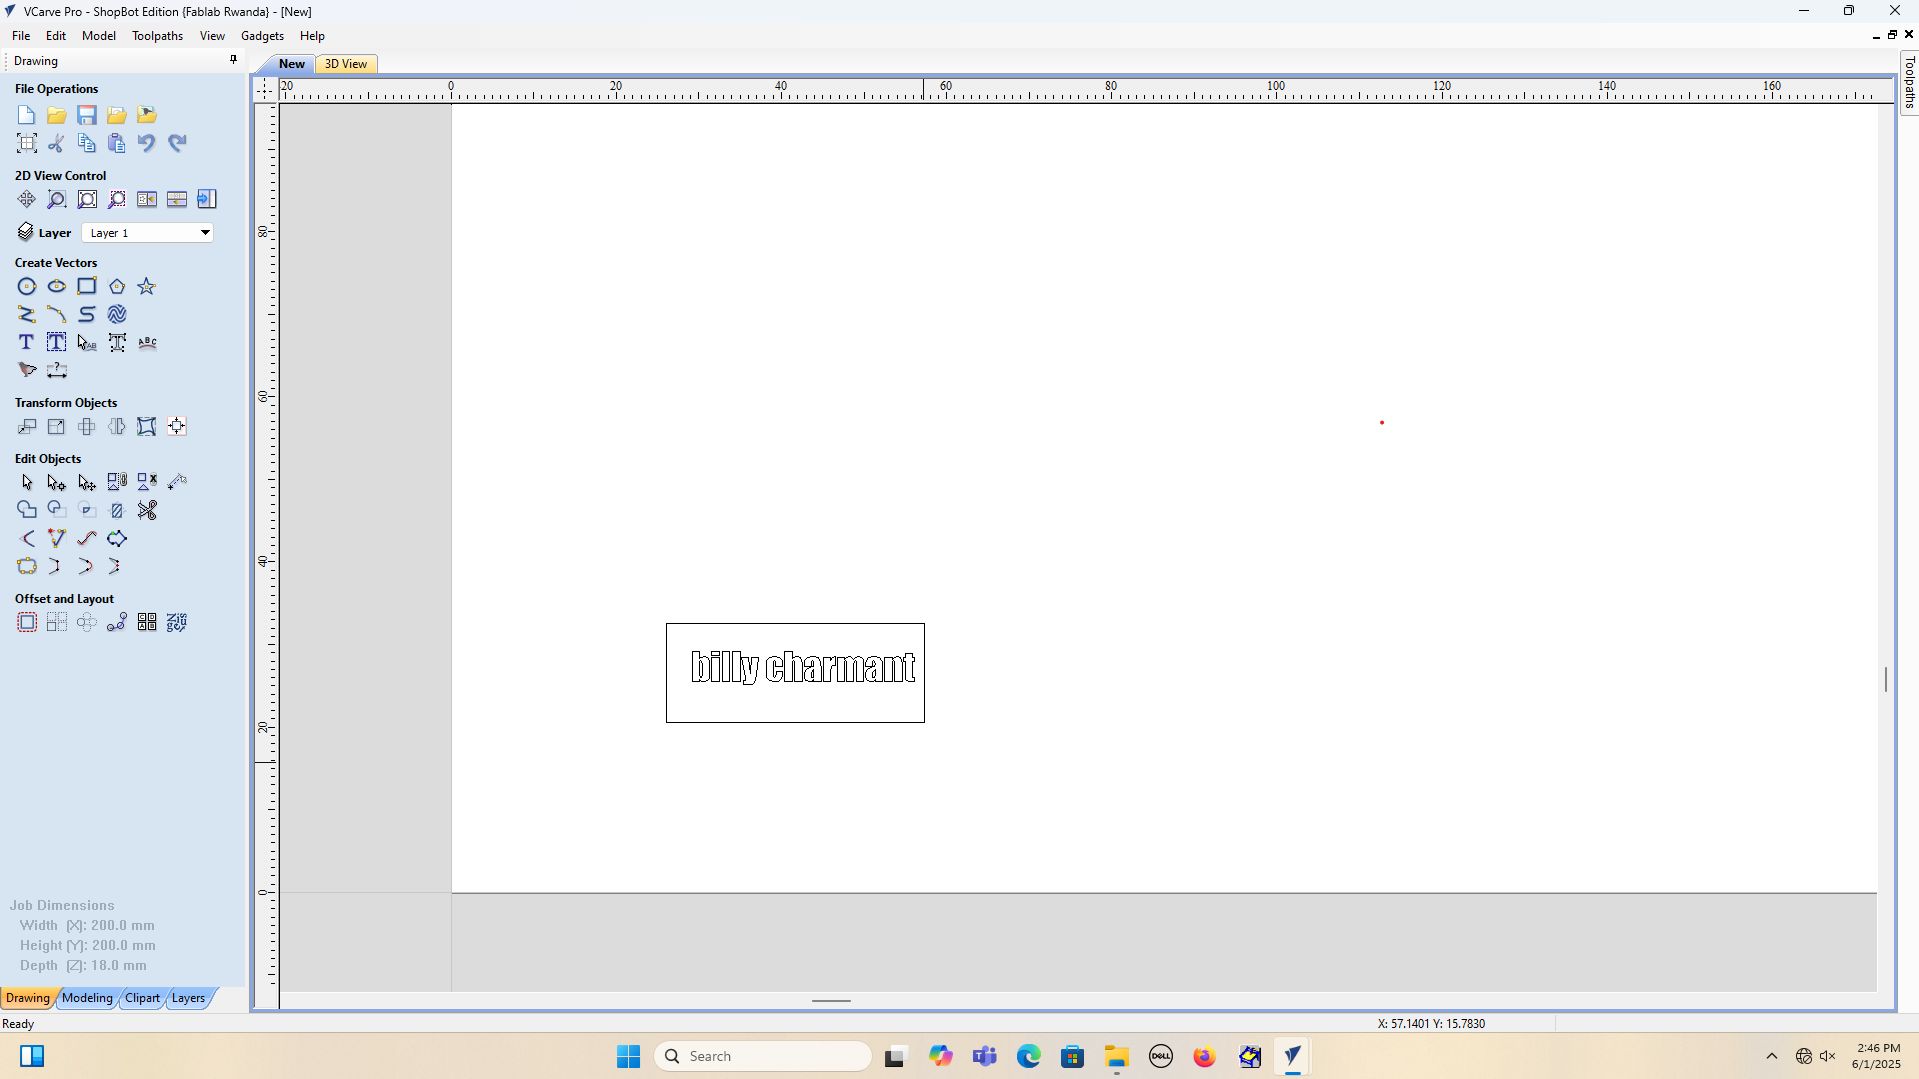
Task: Open Auto Layout Text boxed T tool
Action: coord(57,342)
